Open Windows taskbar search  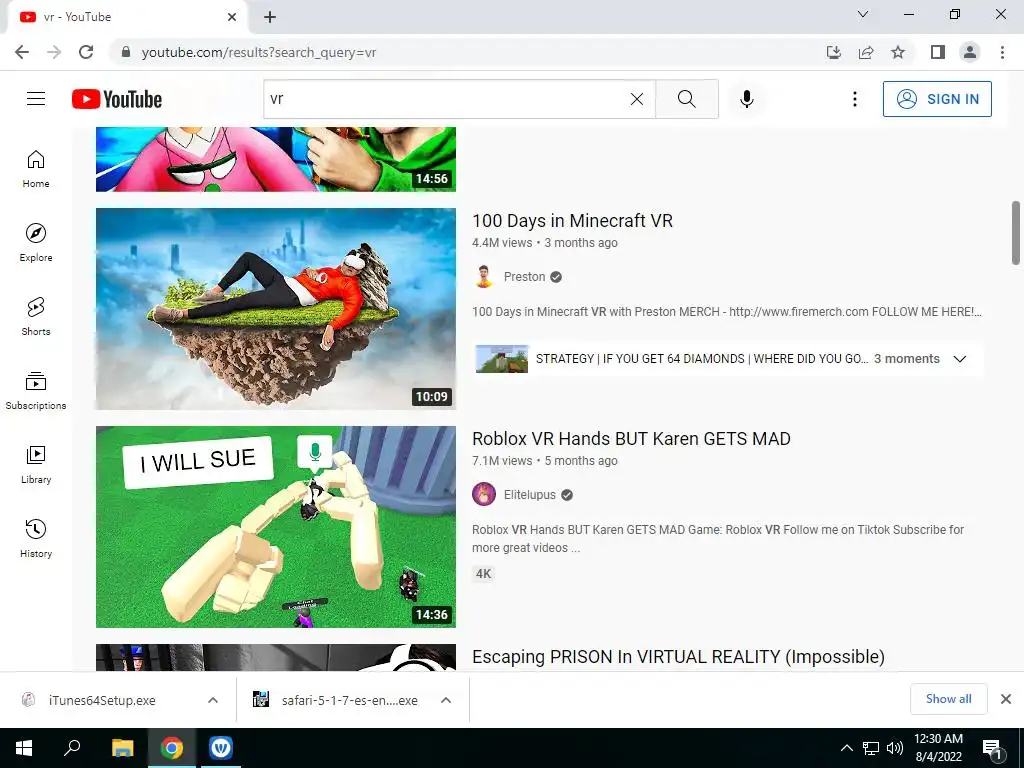(x=72, y=748)
